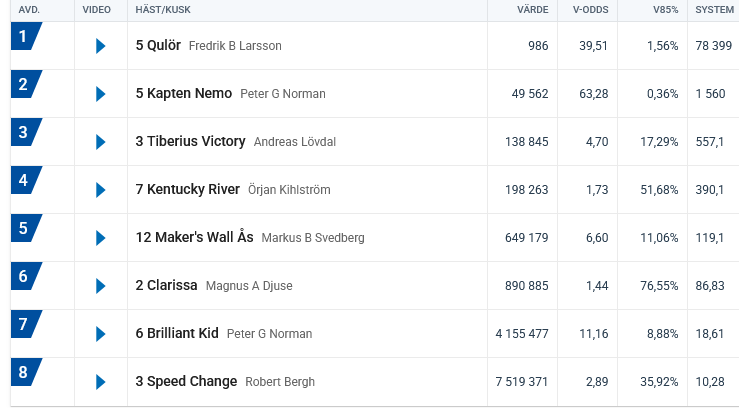Viewport: 739px width, 408px height.
Task: Open driver Örjan Kihlström's name
Action: click(289, 190)
